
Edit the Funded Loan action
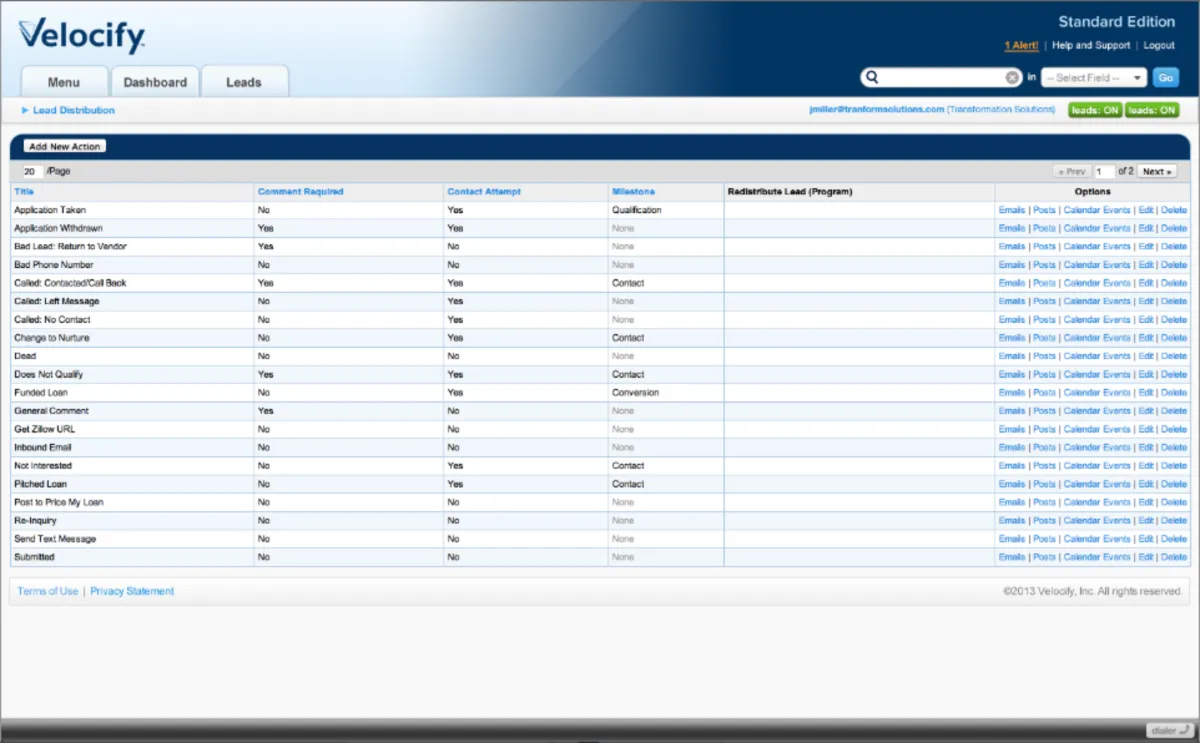click(1146, 393)
